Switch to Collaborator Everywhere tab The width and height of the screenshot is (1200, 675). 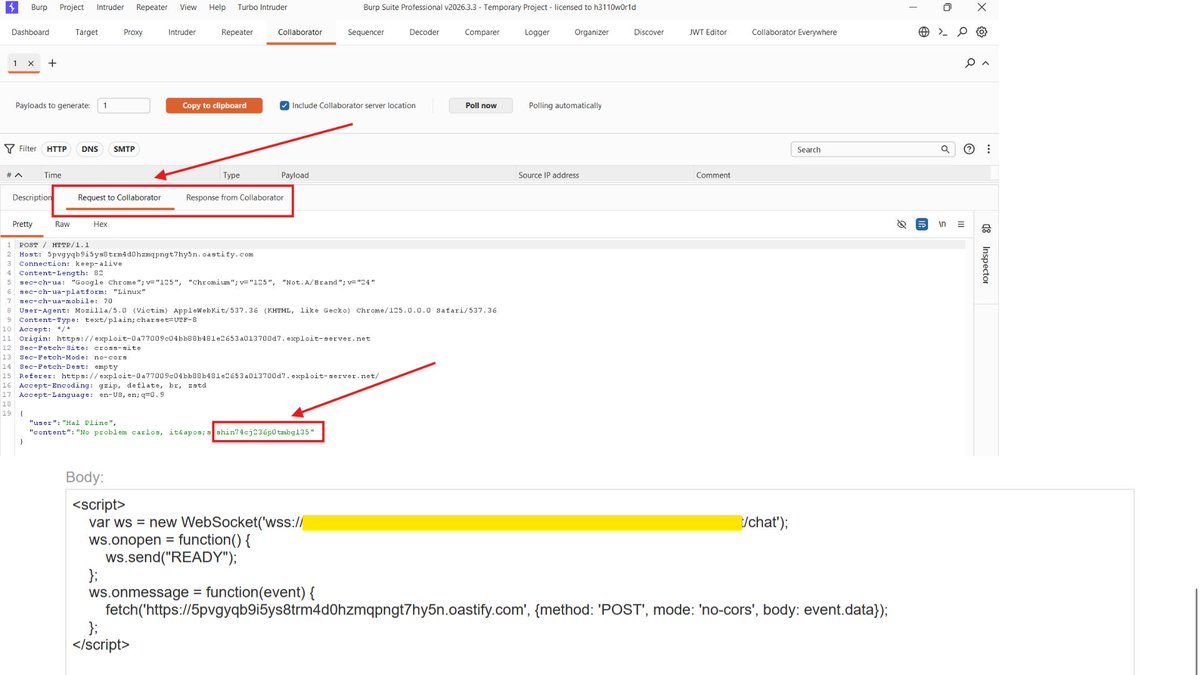pyautogui.click(x=794, y=32)
